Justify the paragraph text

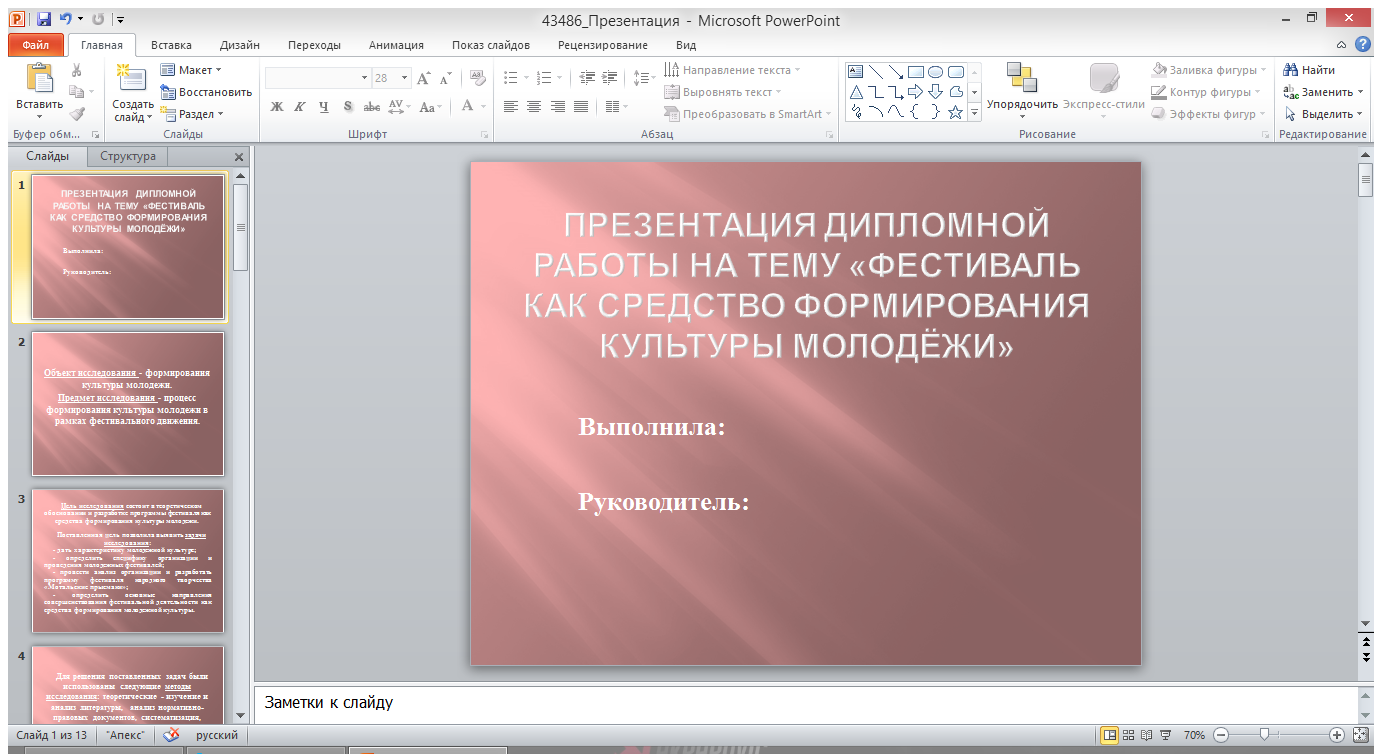(581, 106)
